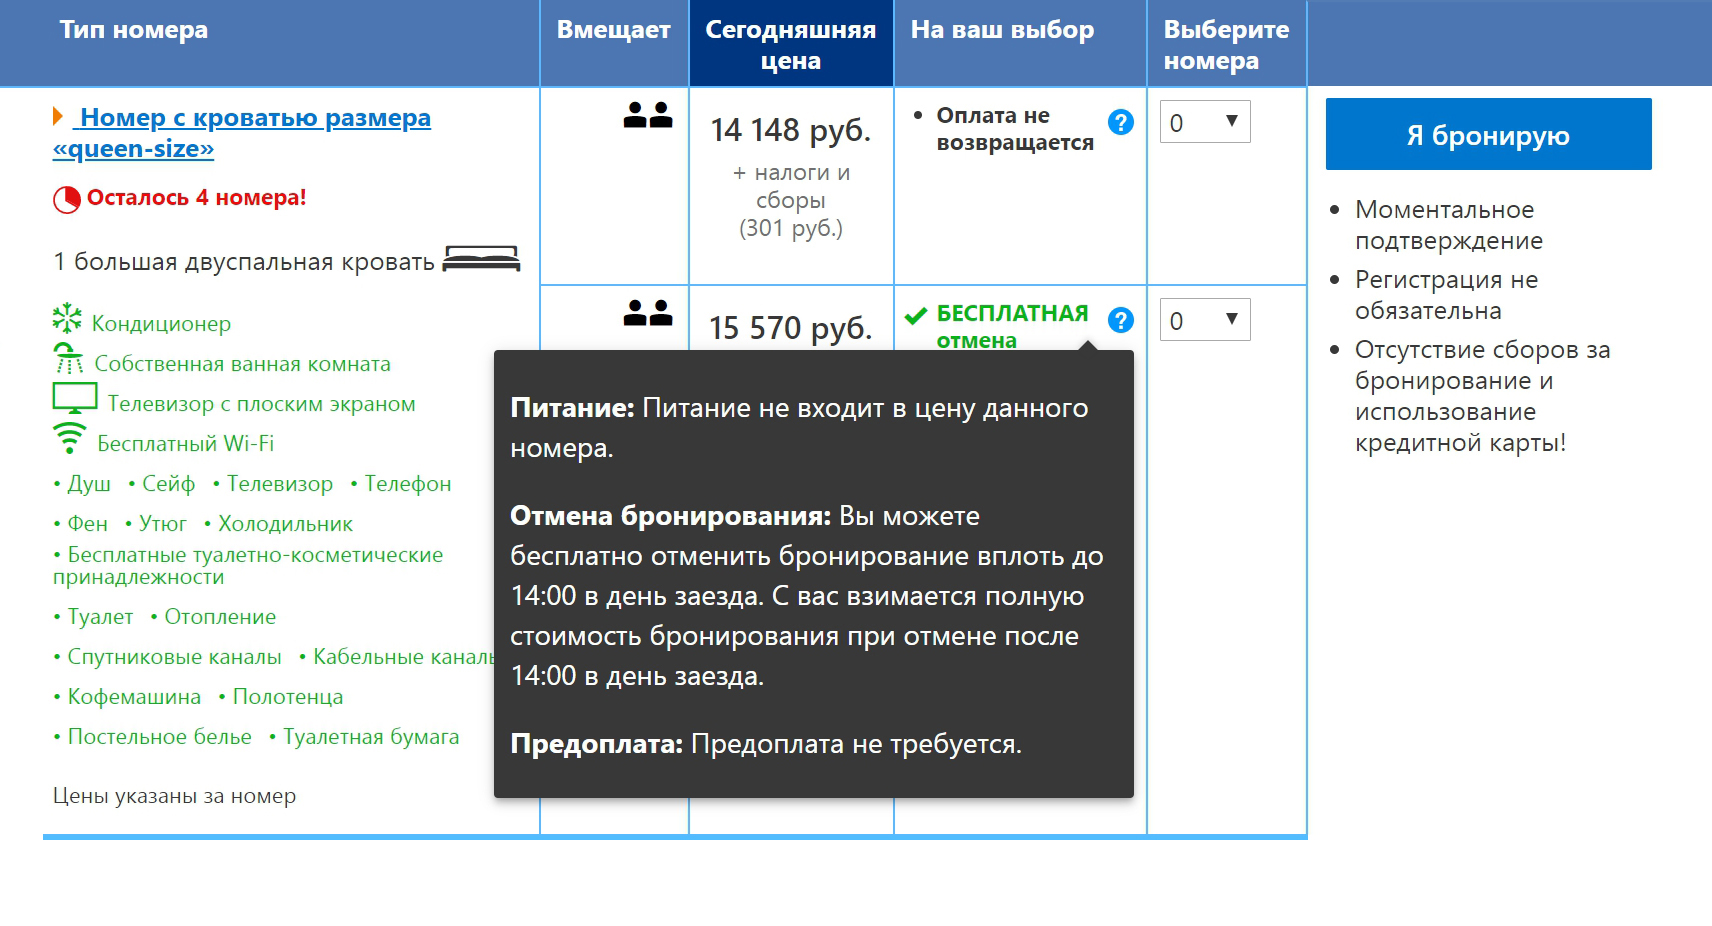This screenshot has width=1712, height=926.
Task: Click the 'Выберите номера' column header
Action: point(1226,45)
